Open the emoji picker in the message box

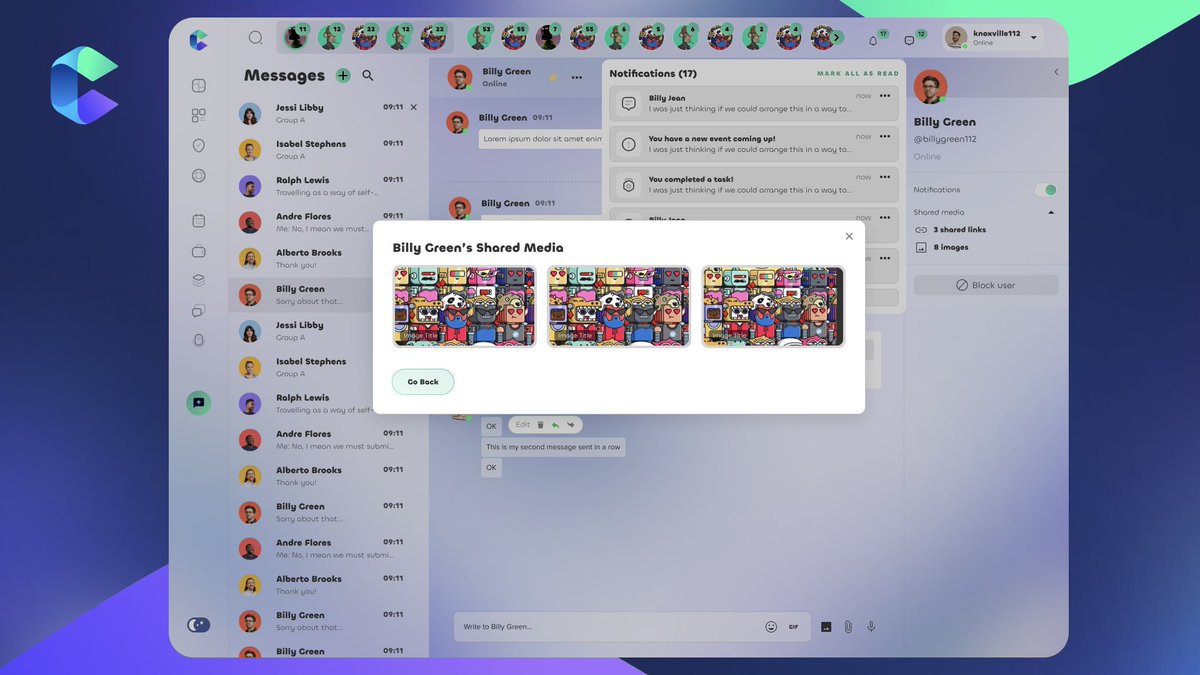pyautogui.click(x=771, y=627)
